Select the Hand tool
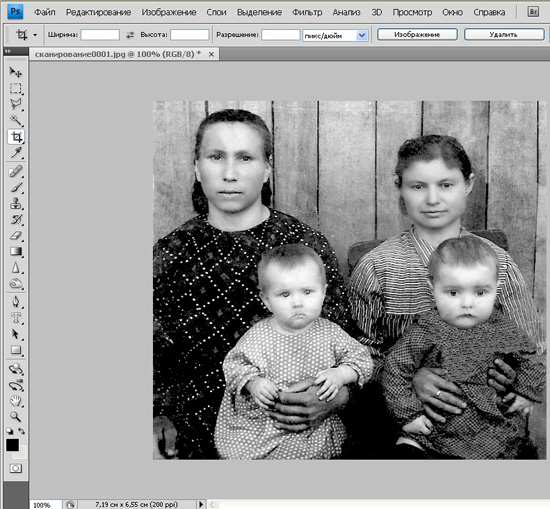The width and height of the screenshot is (550, 509). click(15, 401)
